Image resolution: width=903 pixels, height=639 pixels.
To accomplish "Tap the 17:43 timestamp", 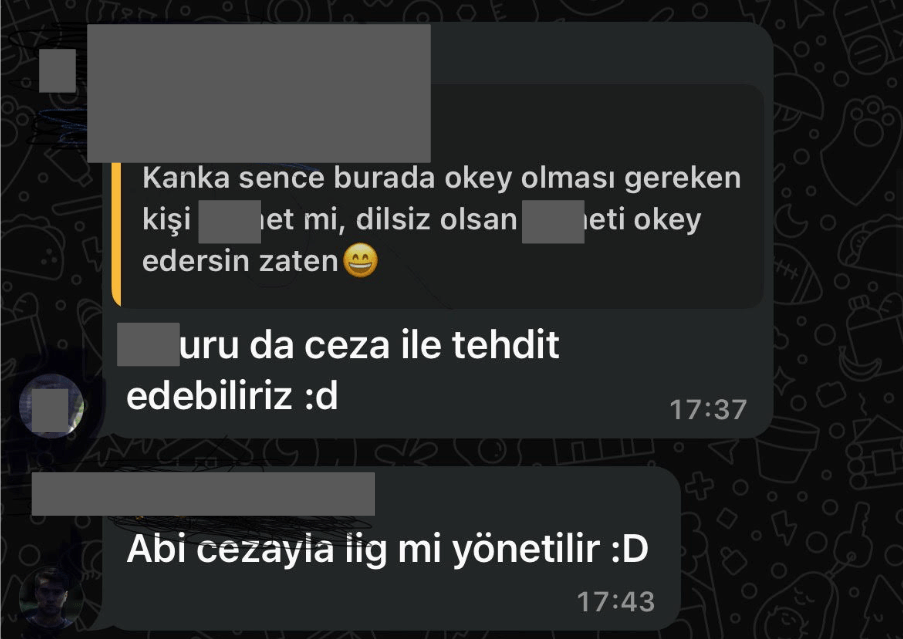I will pyautogui.click(x=616, y=602).
